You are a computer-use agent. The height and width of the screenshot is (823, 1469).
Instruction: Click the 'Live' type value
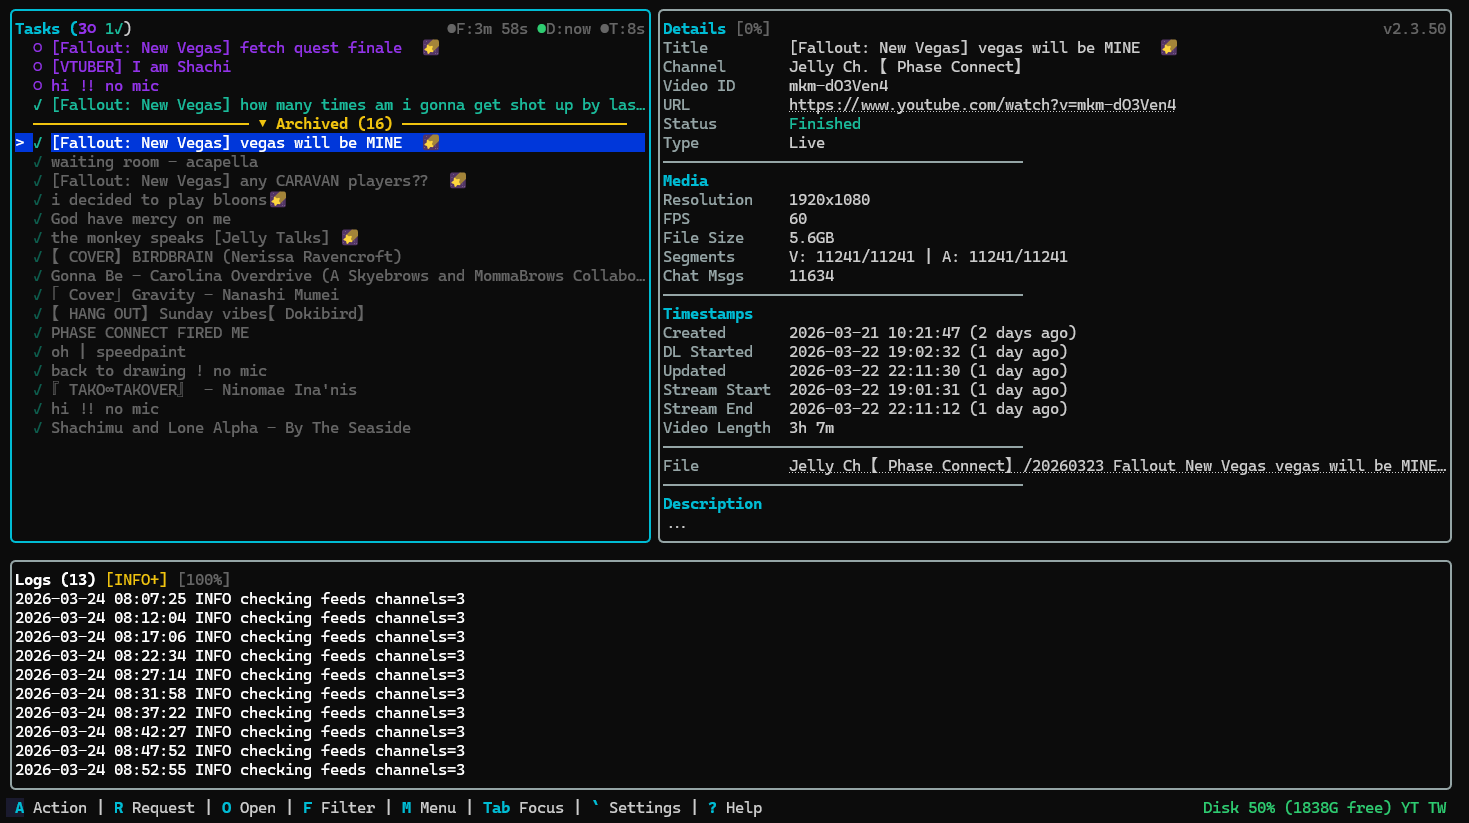pos(807,143)
